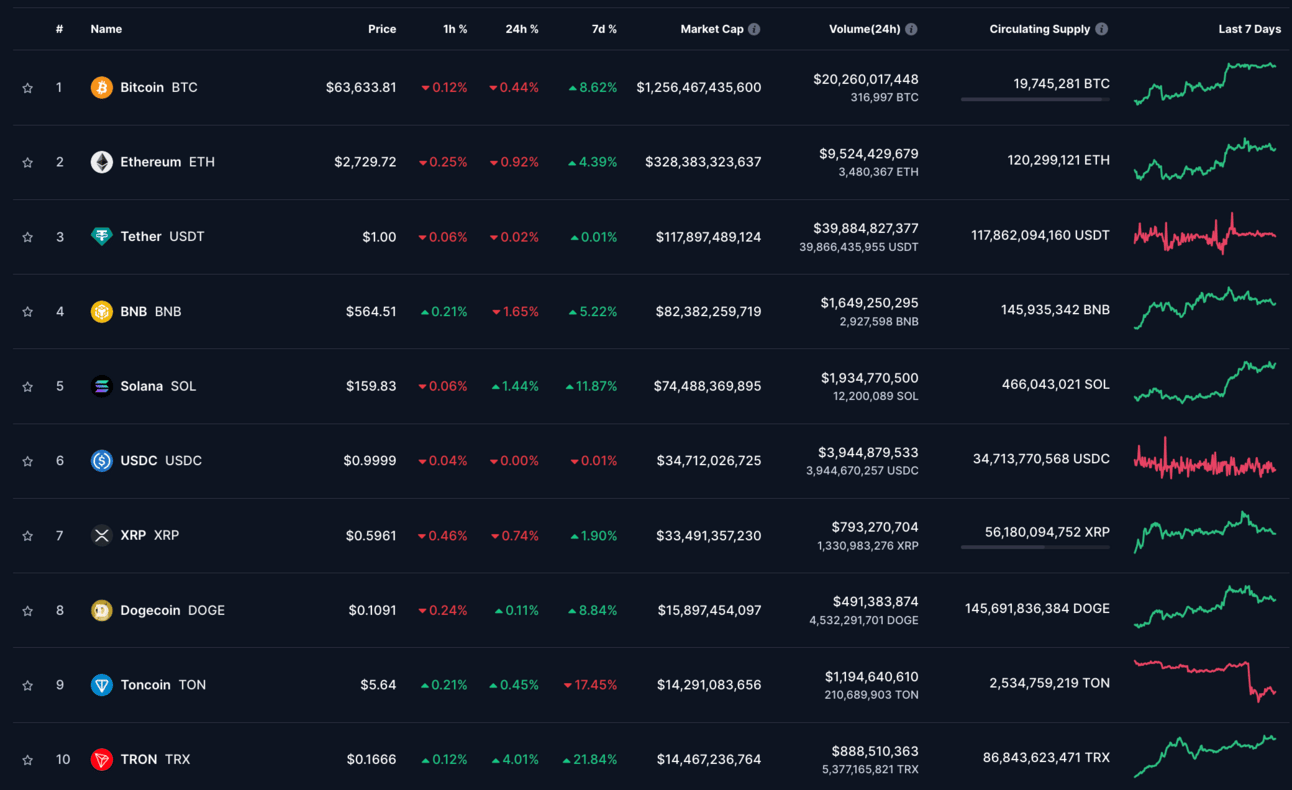Star Solana in the watchlist
Screen dimensions: 1292x790
click(28, 386)
